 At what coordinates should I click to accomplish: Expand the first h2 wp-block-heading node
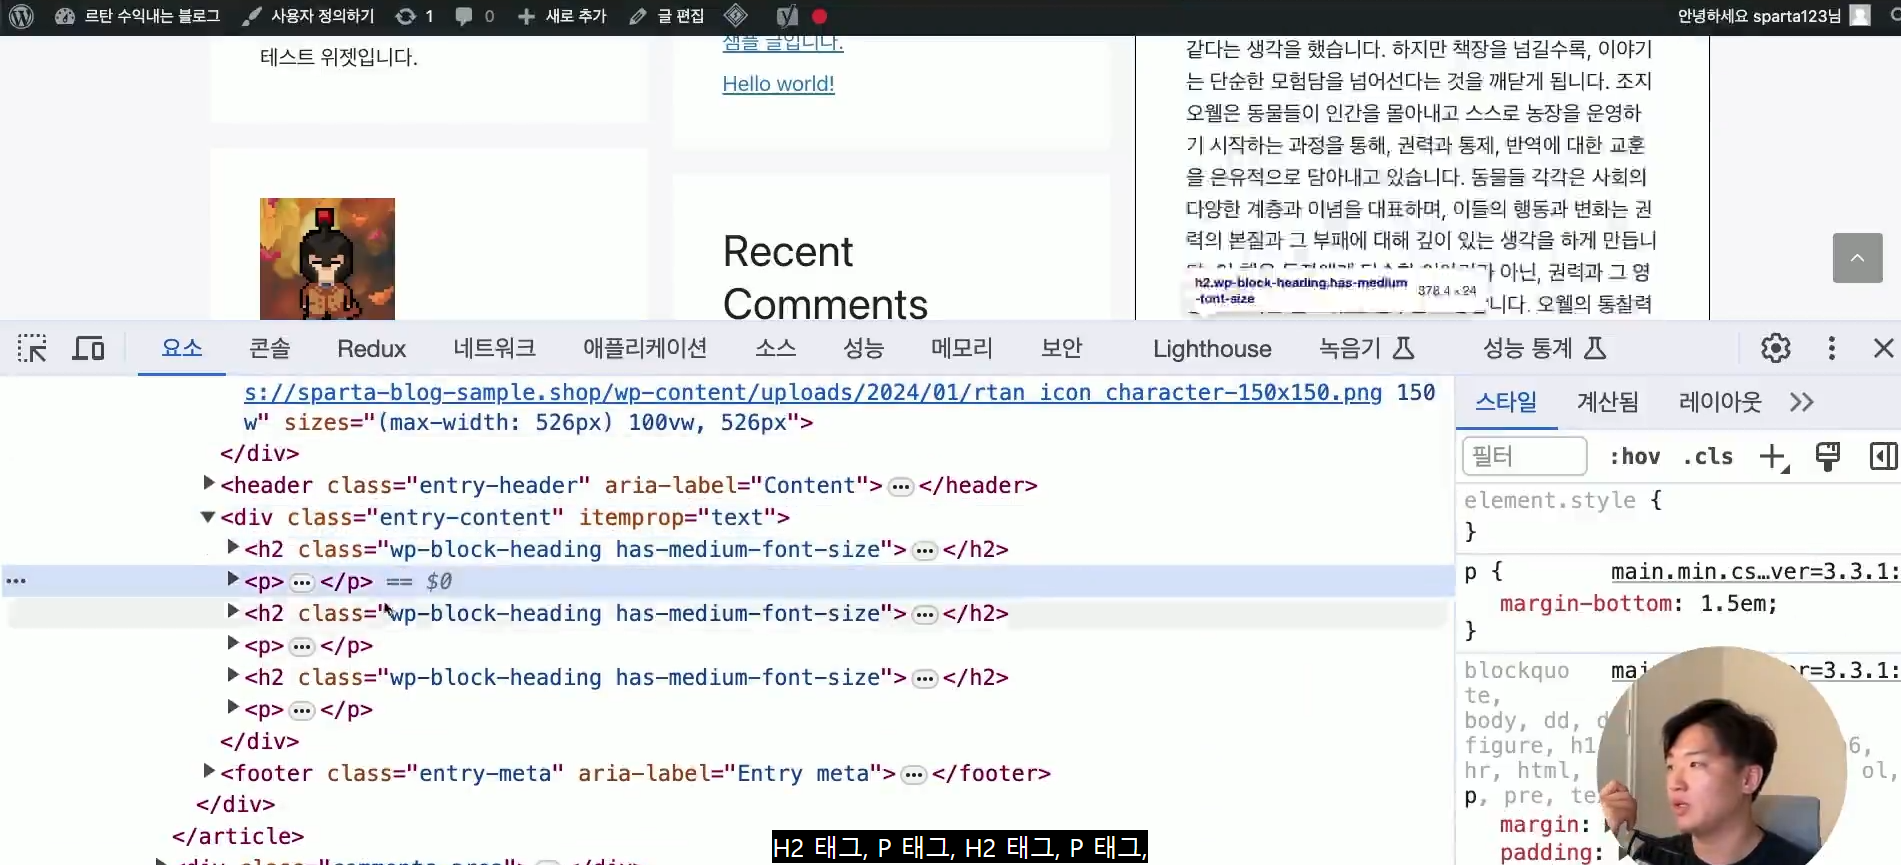point(232,547)
